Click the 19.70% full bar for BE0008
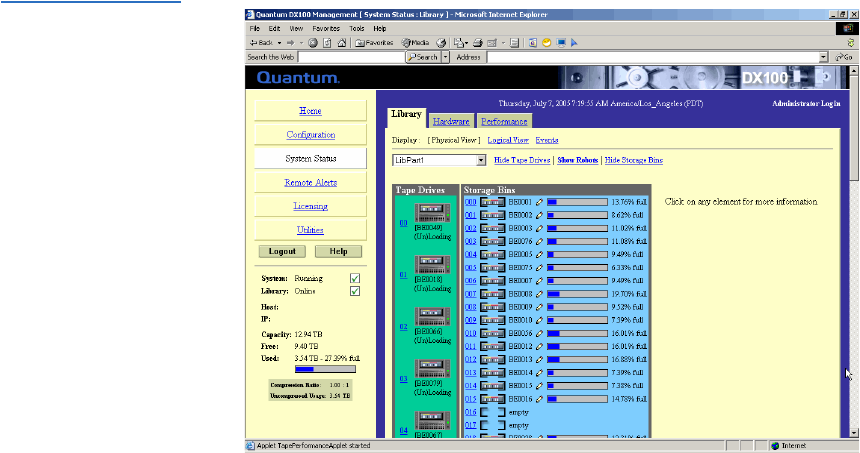Image resolution: width=860 pixels, height=453 pixels. (x=578, y=294)
